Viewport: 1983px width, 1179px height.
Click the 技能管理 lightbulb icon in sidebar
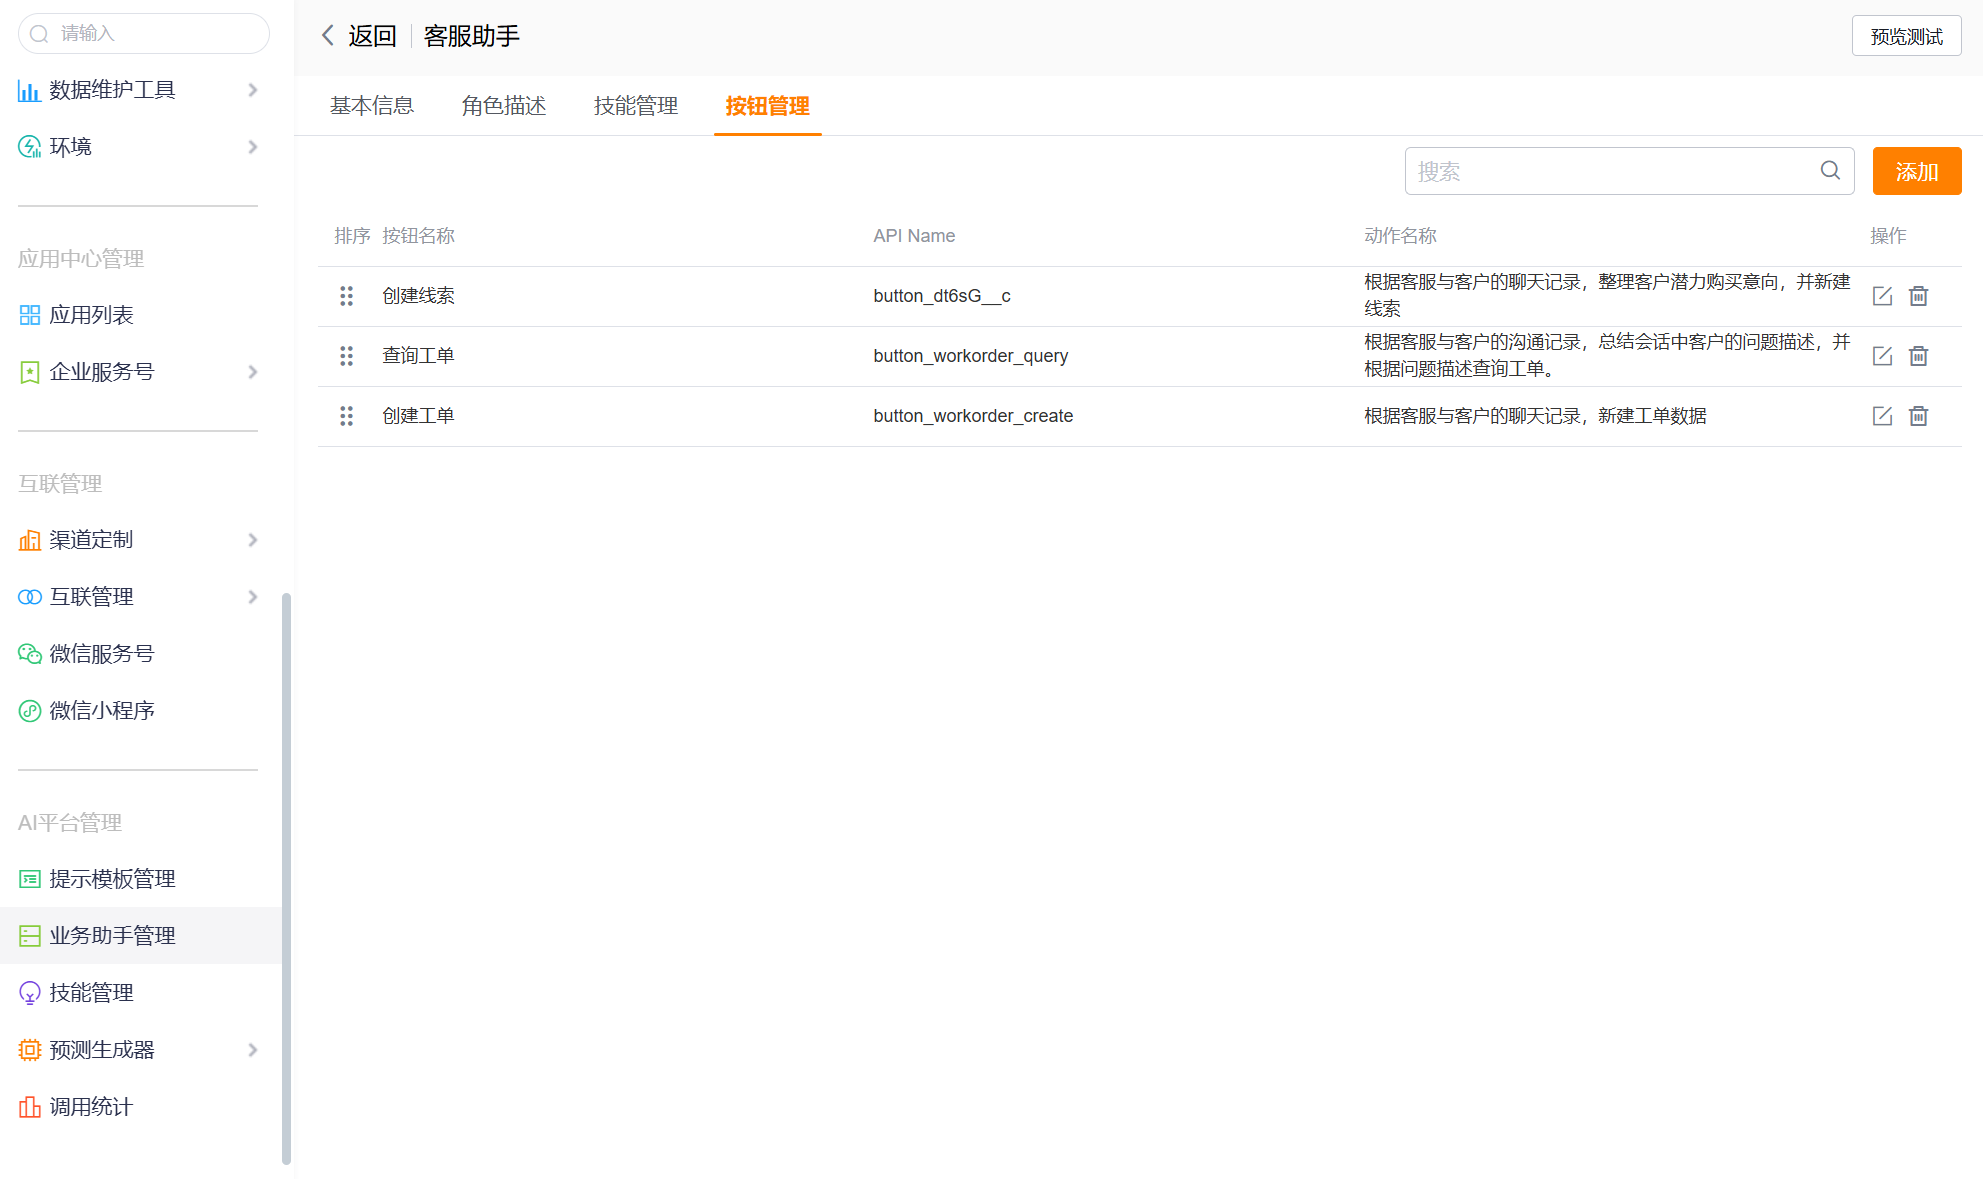29,993
